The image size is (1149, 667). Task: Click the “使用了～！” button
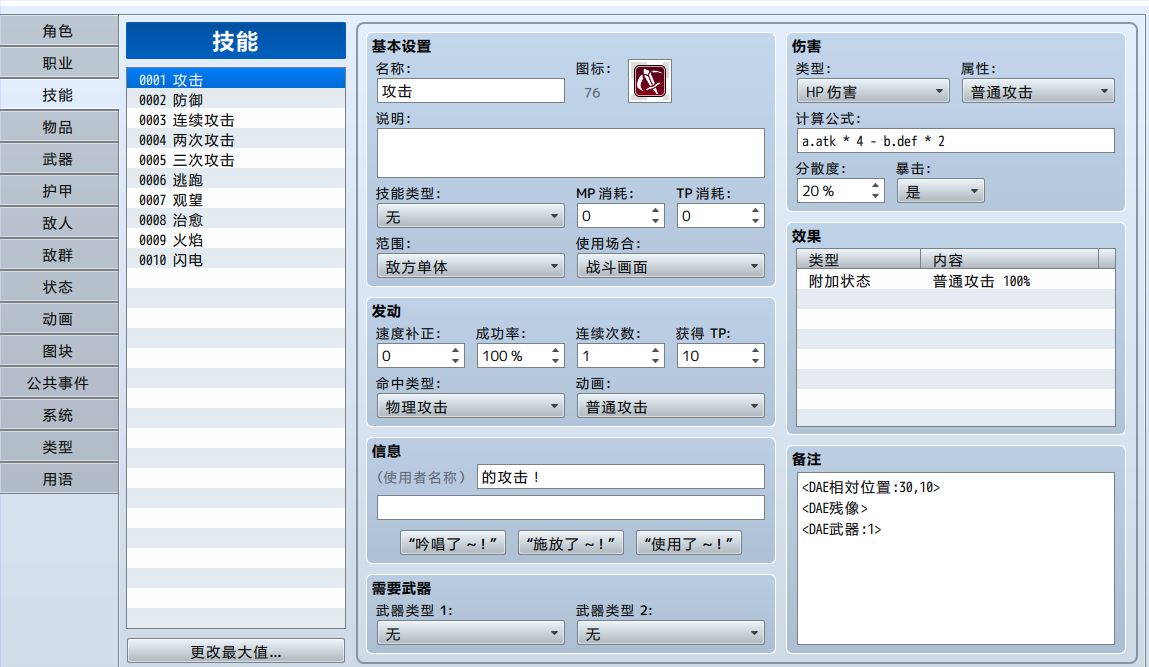coord(689,543)
